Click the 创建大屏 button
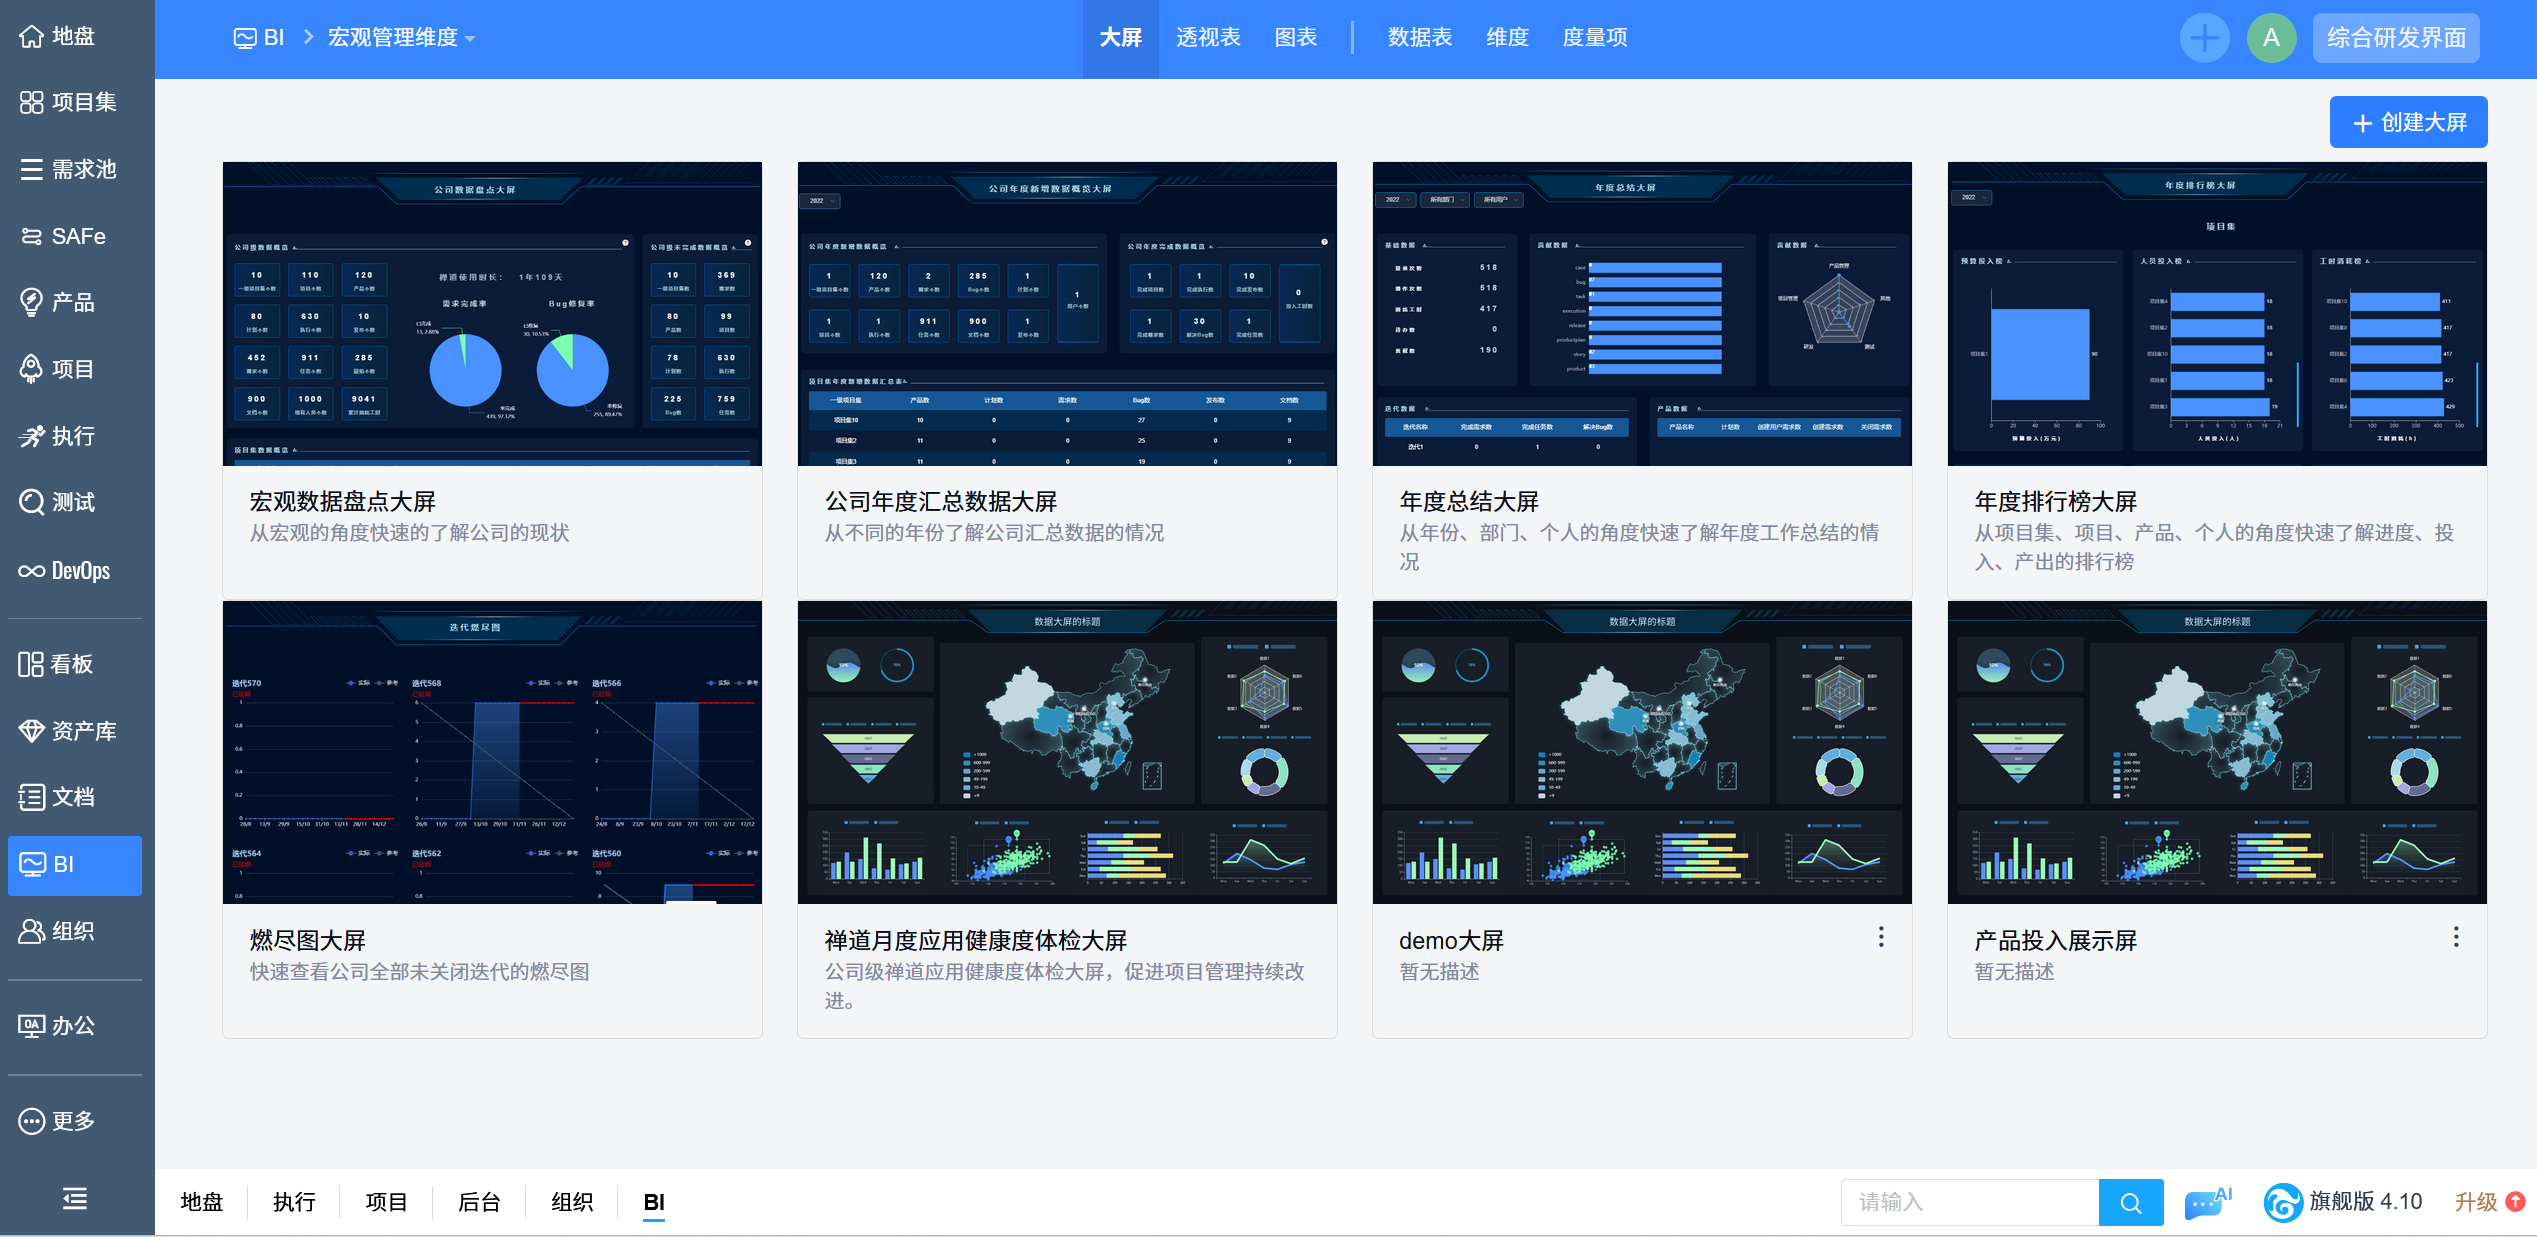Viewport: 2537px width, 1237px height. (2408, 122)
